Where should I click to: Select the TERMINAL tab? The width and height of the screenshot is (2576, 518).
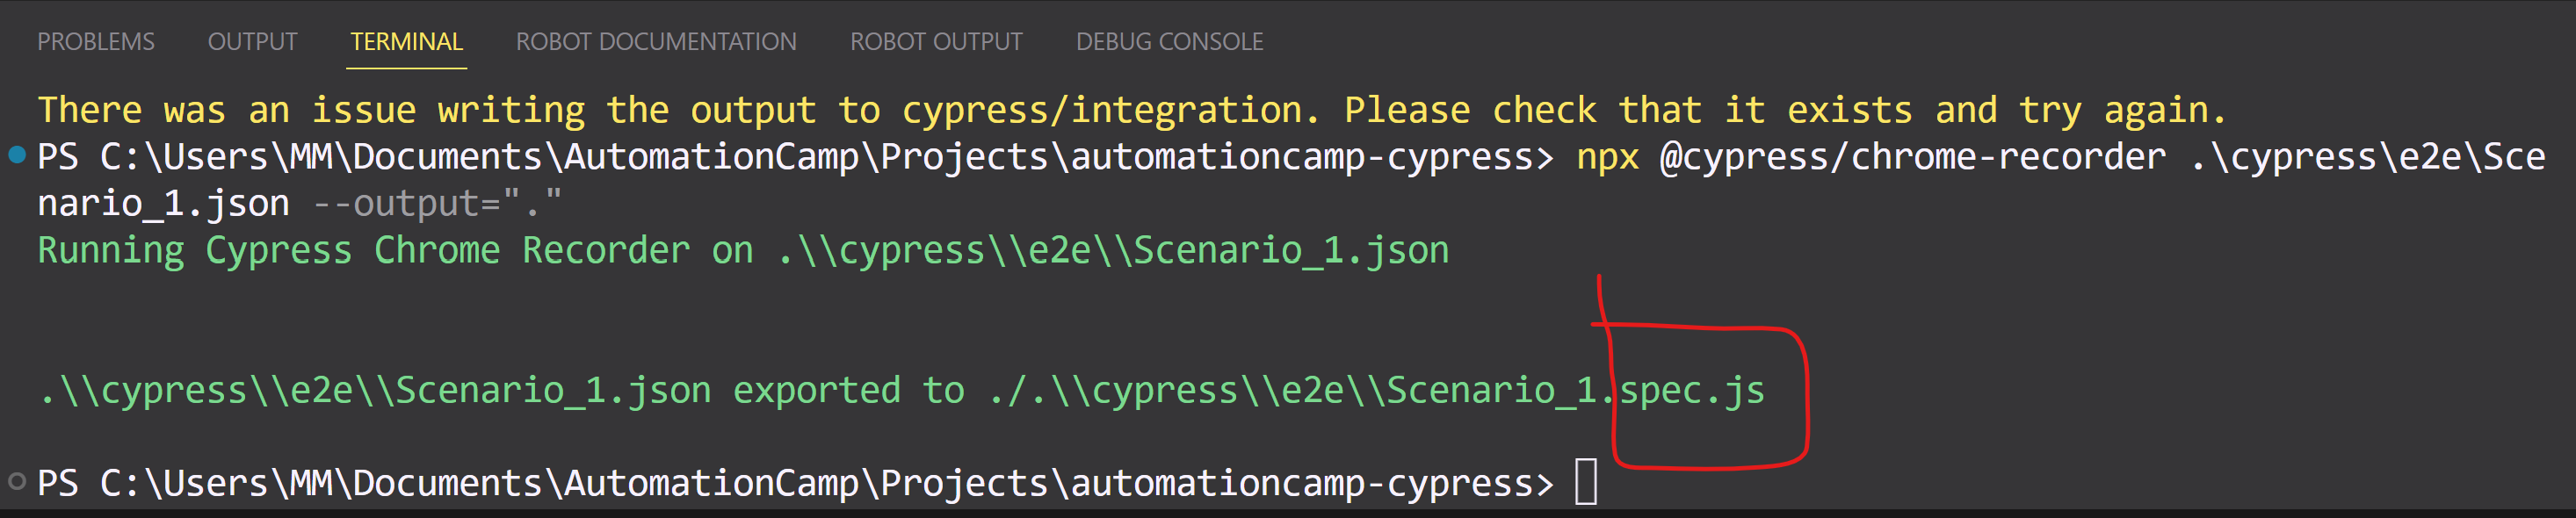[405, 41]
